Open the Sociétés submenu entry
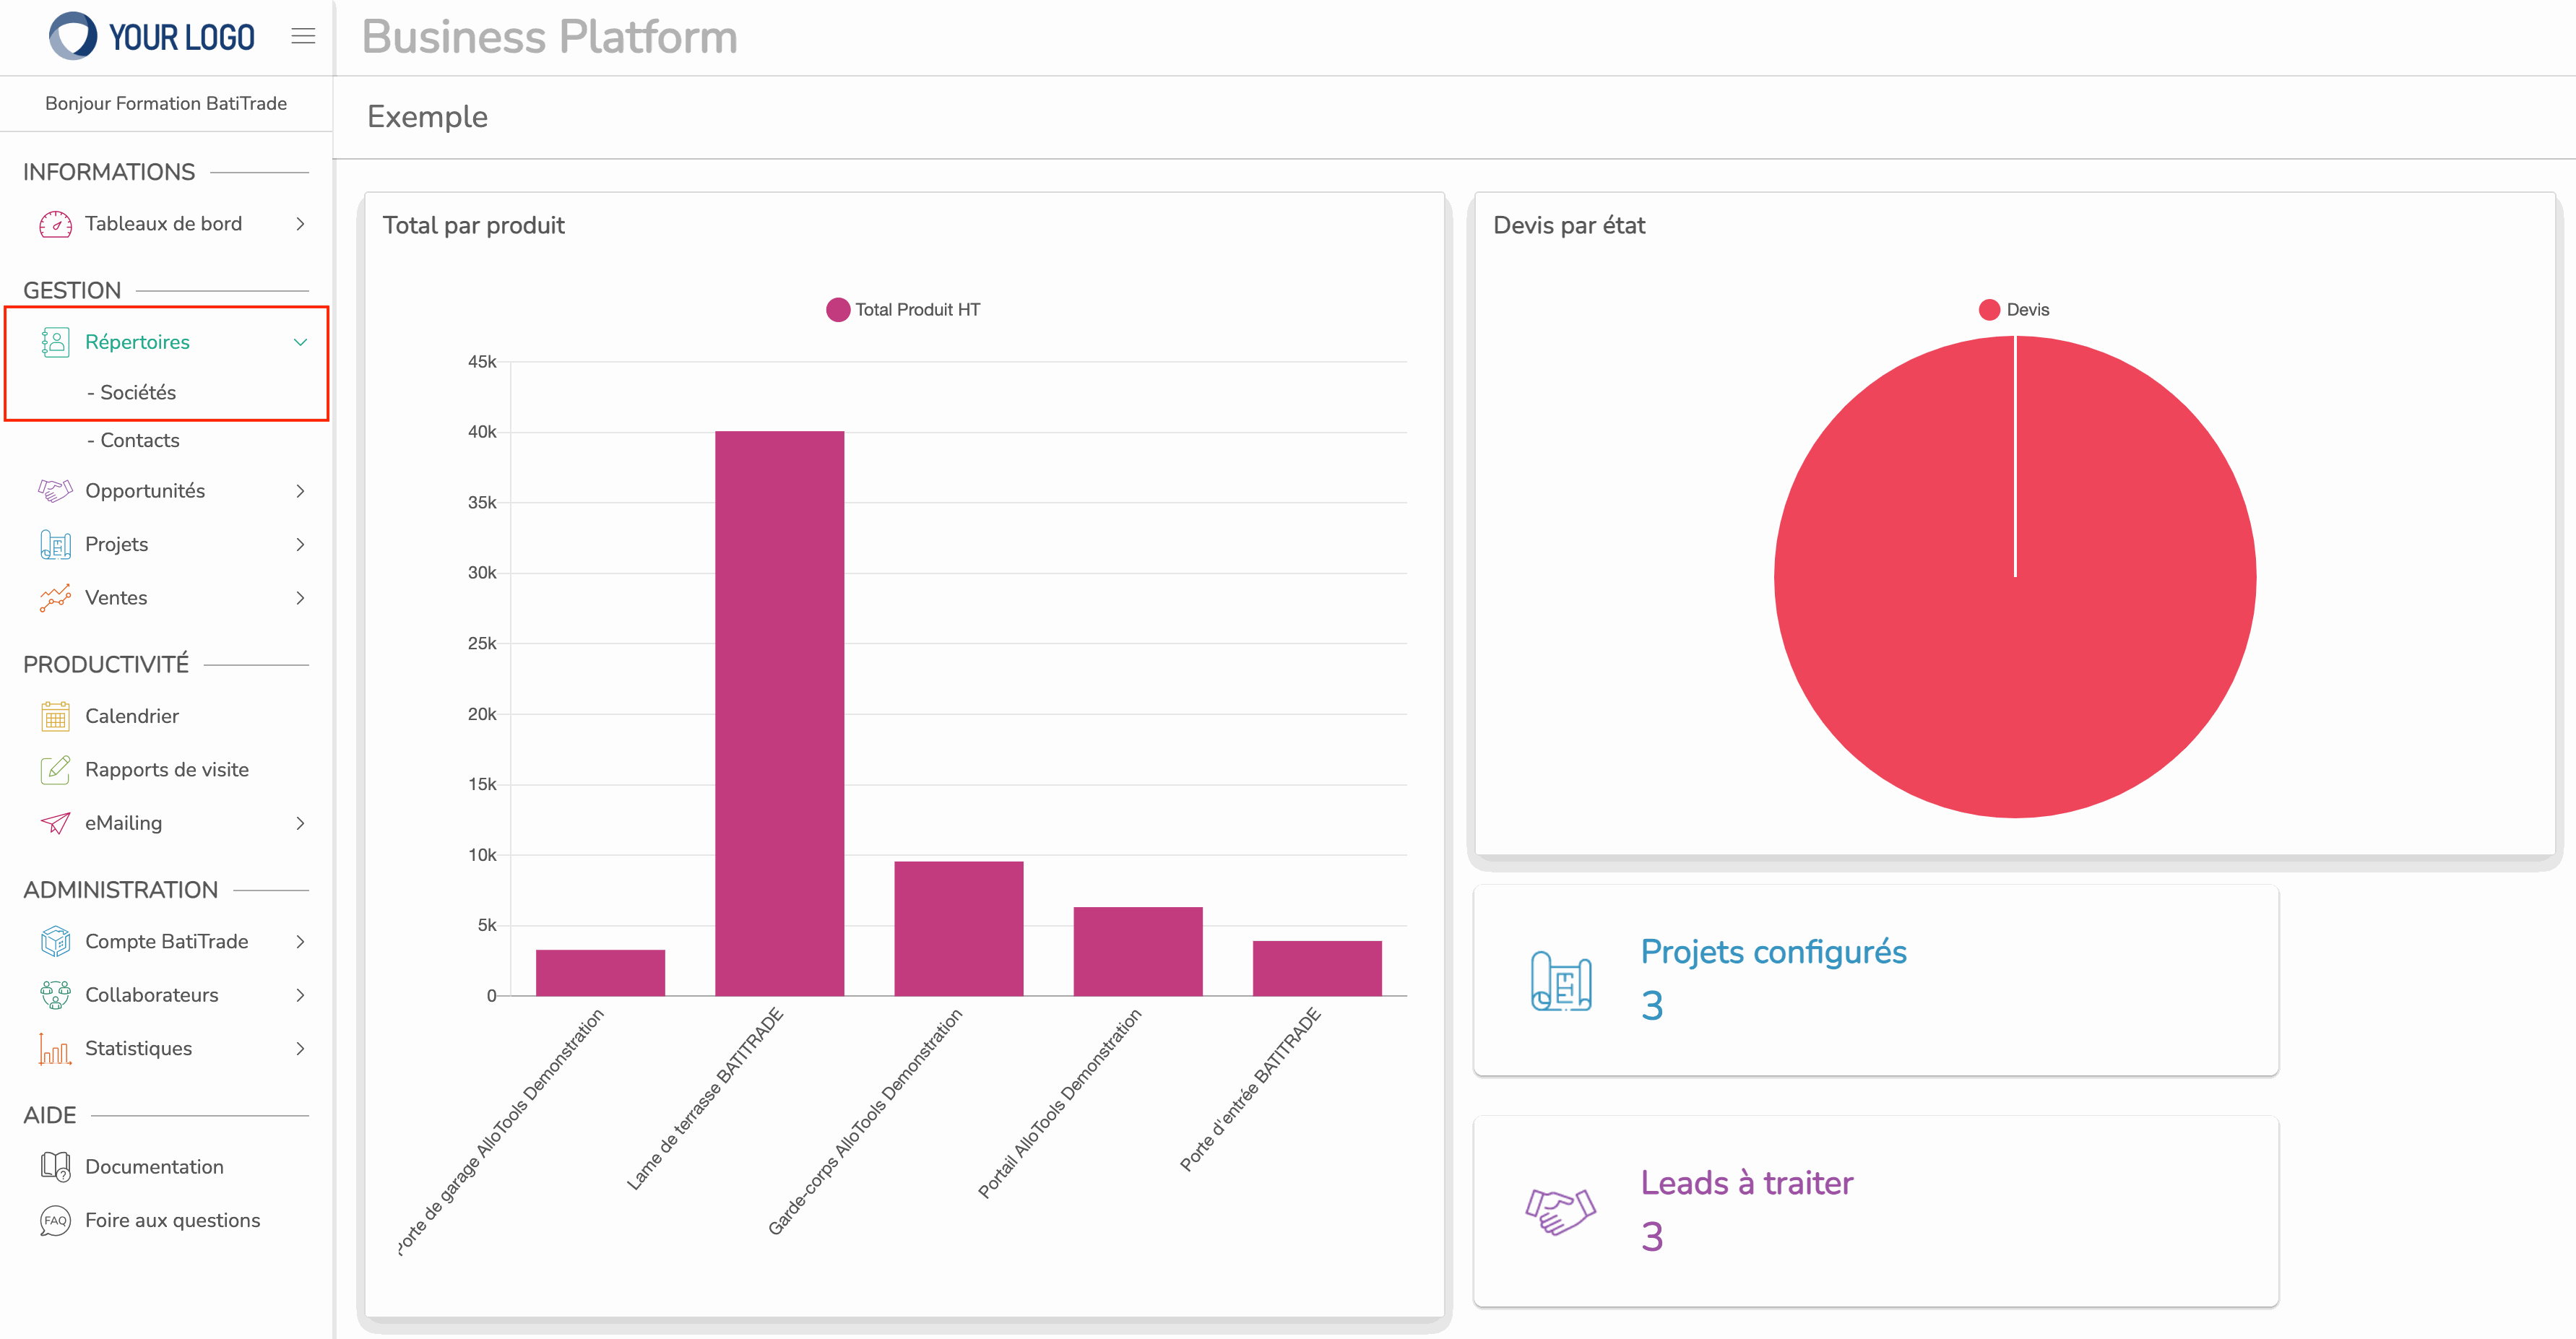Image resolution: width=2576 pixels, height=1339 pixels. 131,392
